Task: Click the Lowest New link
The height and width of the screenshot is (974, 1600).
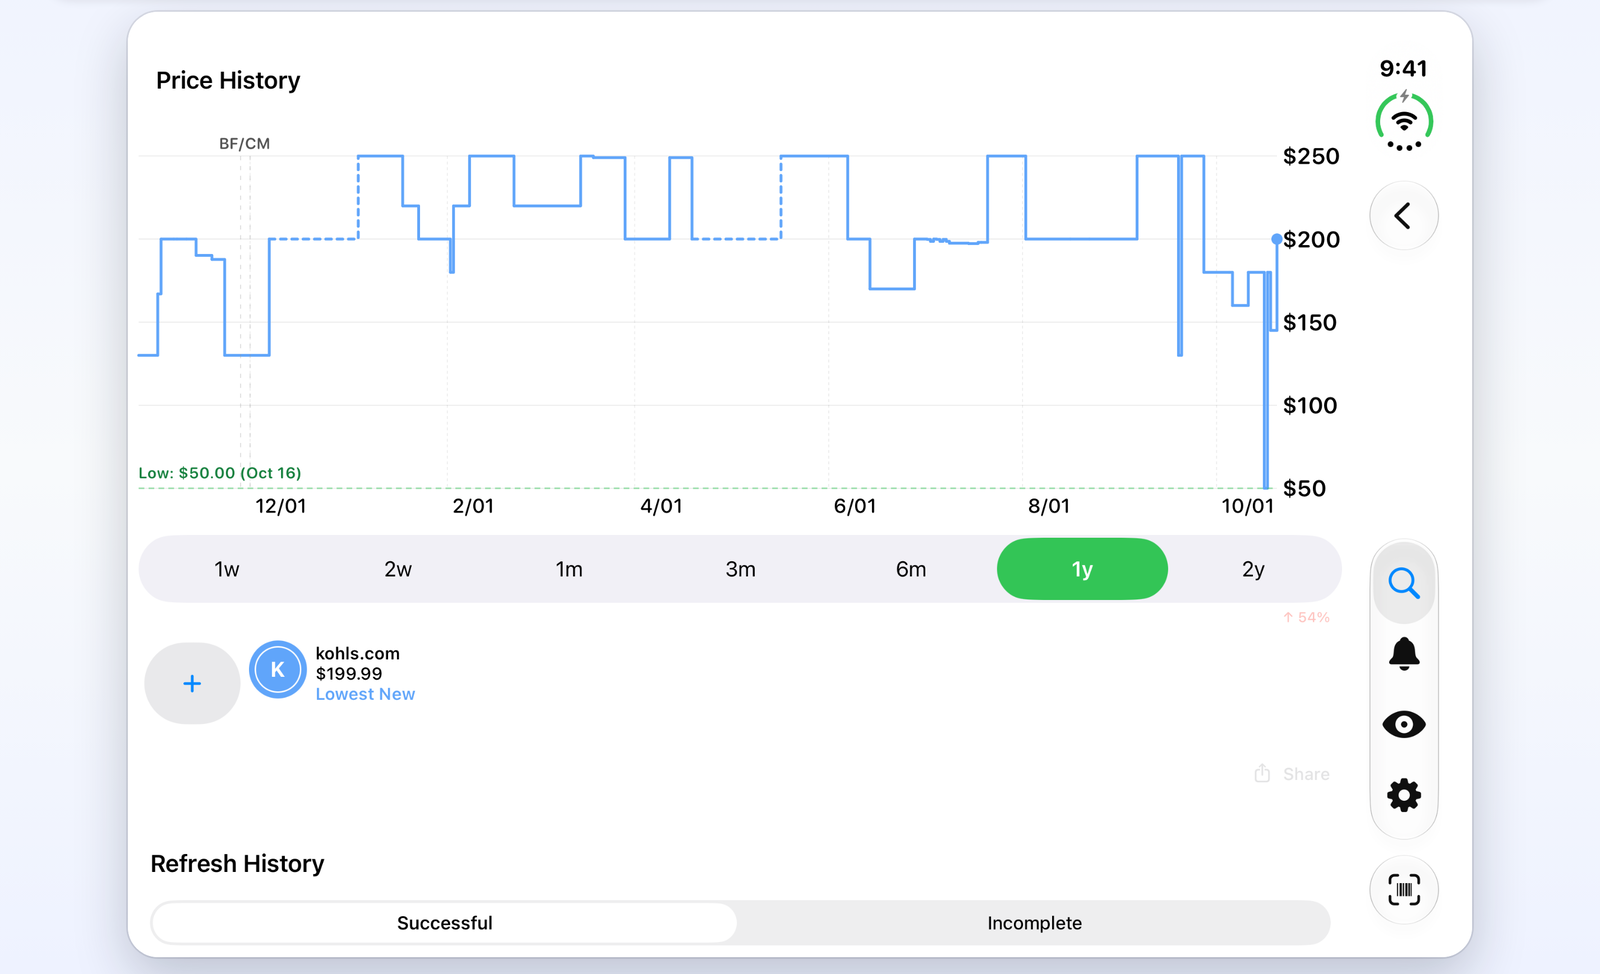Action: click(x=365, y=694)
